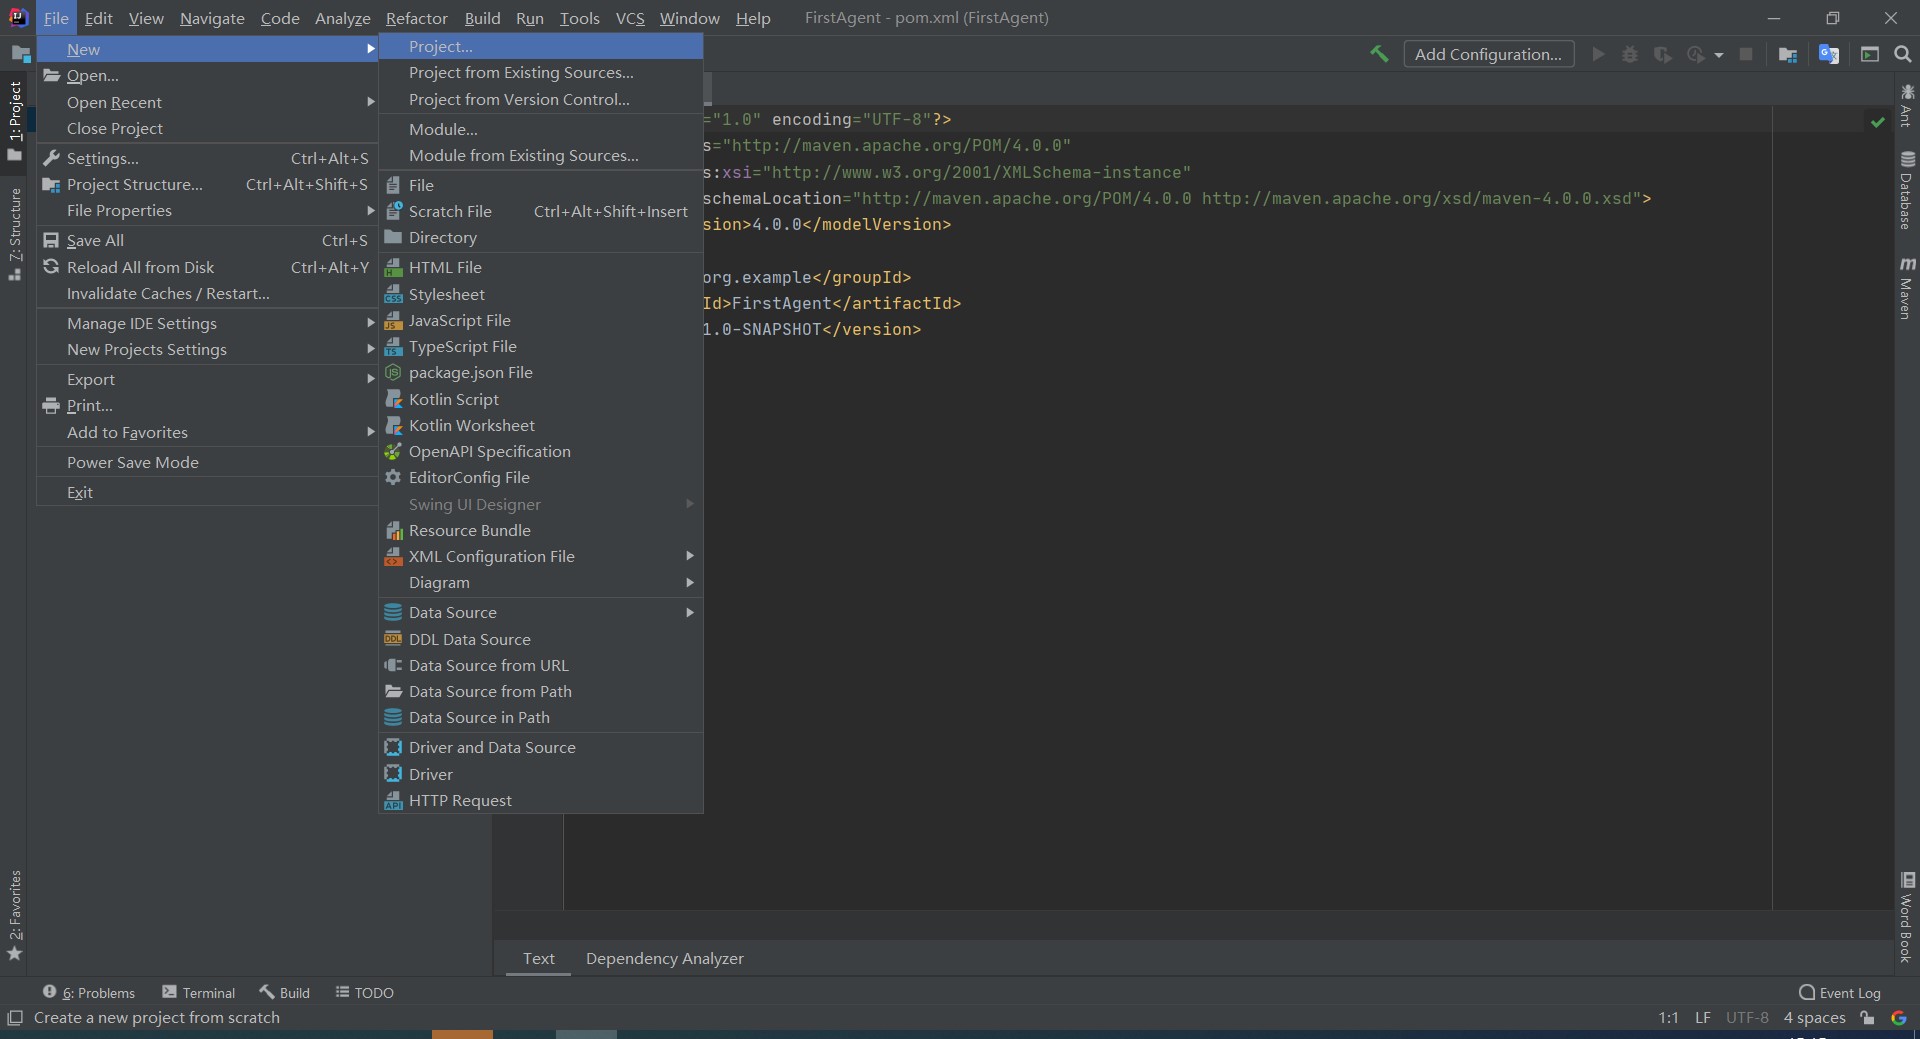Click the 4 spaces indent setting

point(1814,1018)
